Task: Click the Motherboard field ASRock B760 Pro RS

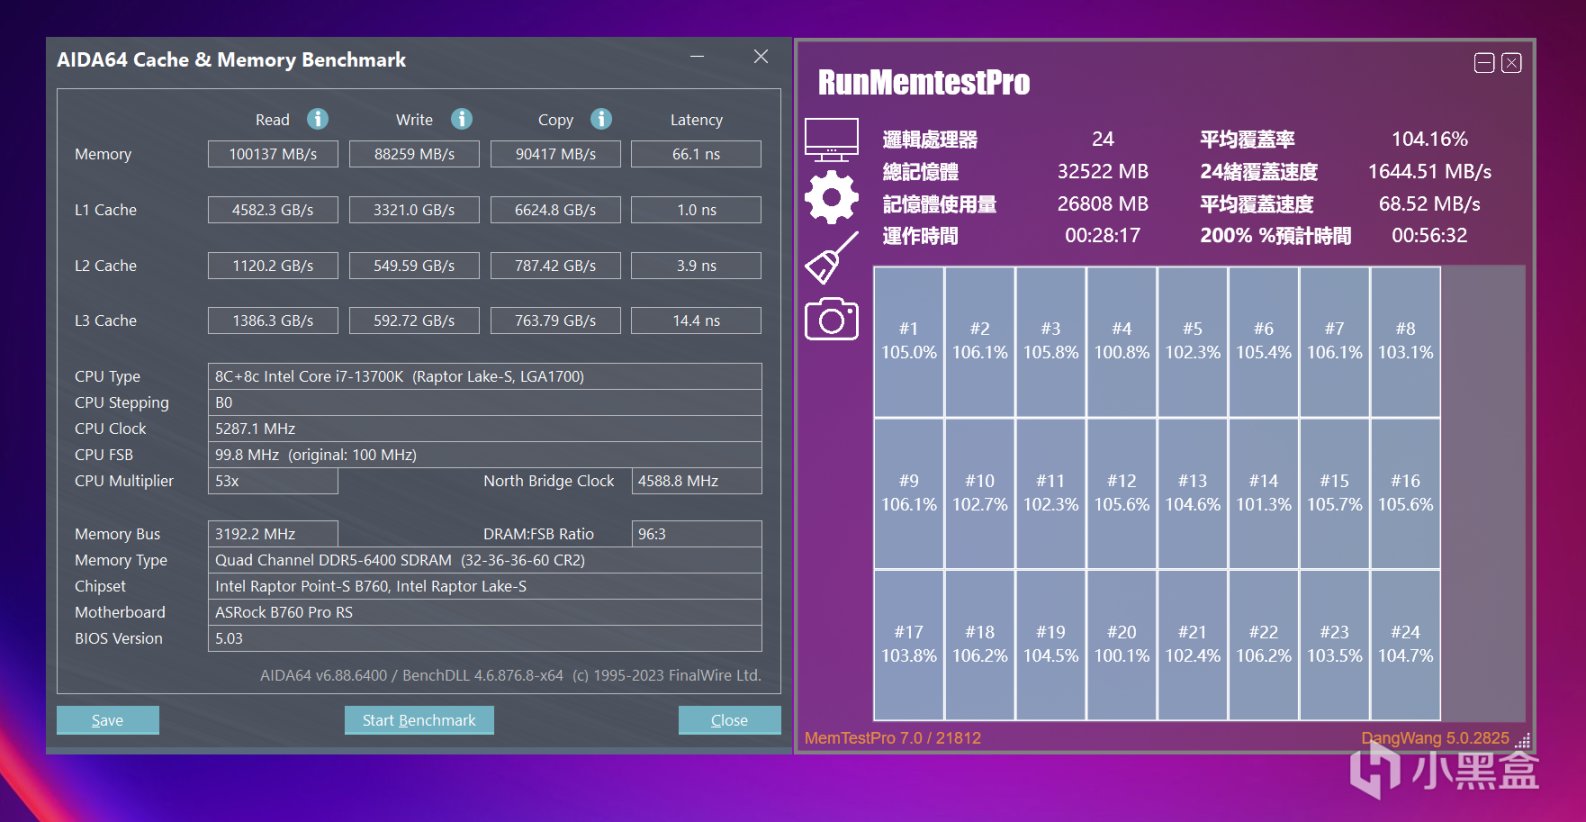Action: coord(485,612)
